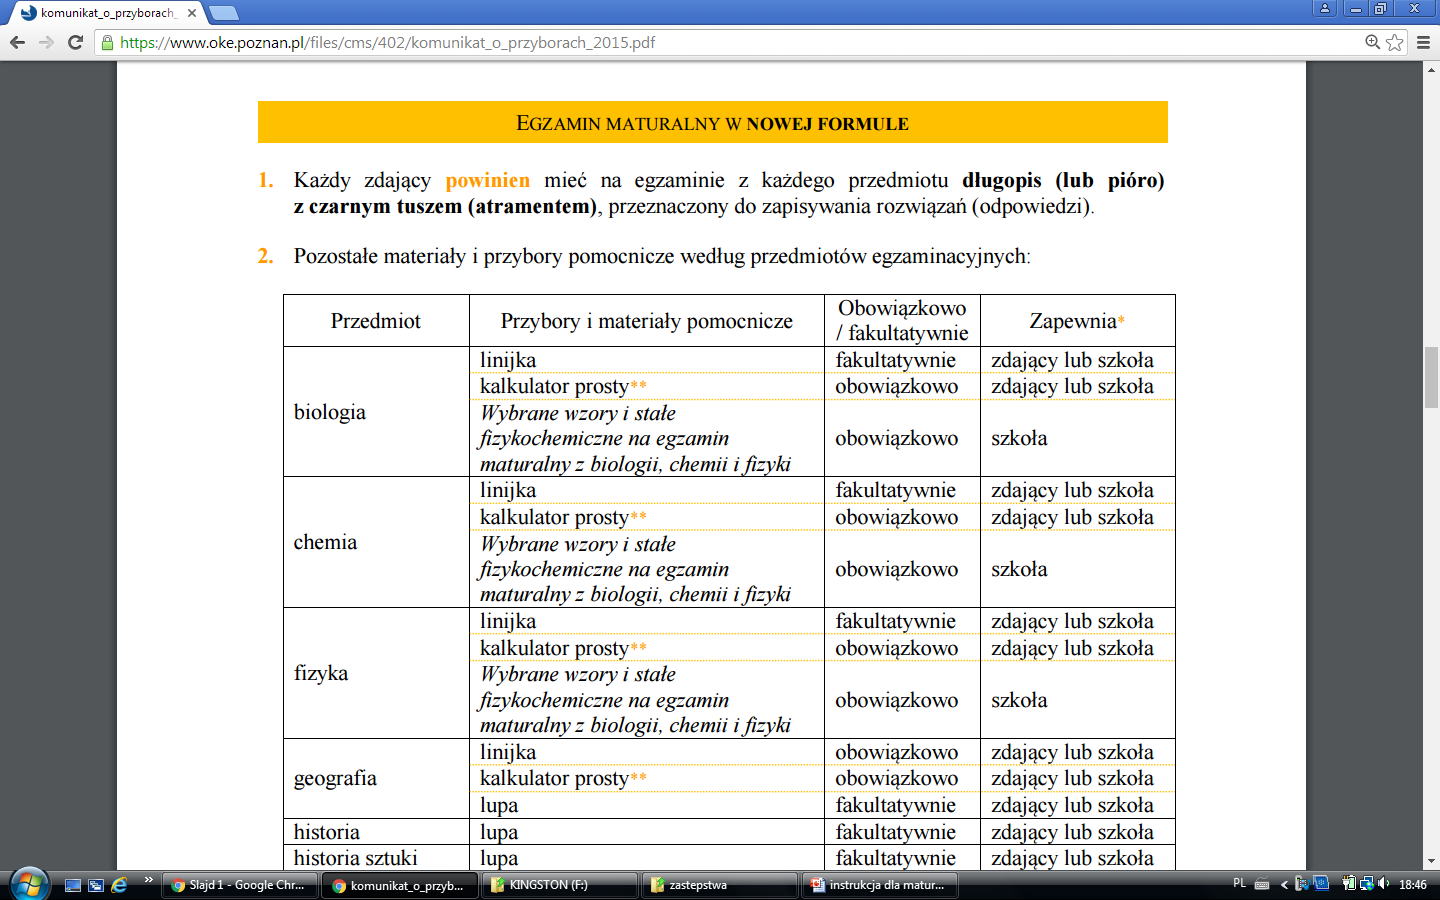Select the komunikat_o_przyborach tab

(x=106, y=13)
